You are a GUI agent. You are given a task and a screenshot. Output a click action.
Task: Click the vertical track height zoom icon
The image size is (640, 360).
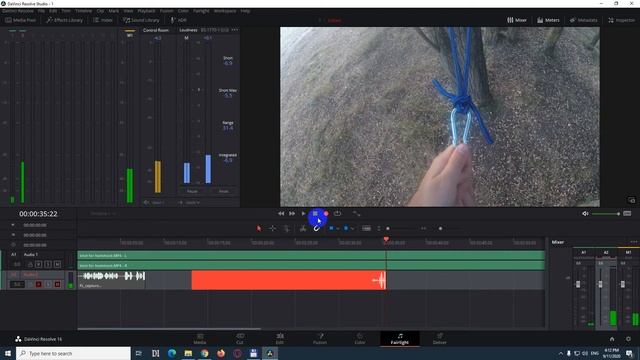click(379, 229)
